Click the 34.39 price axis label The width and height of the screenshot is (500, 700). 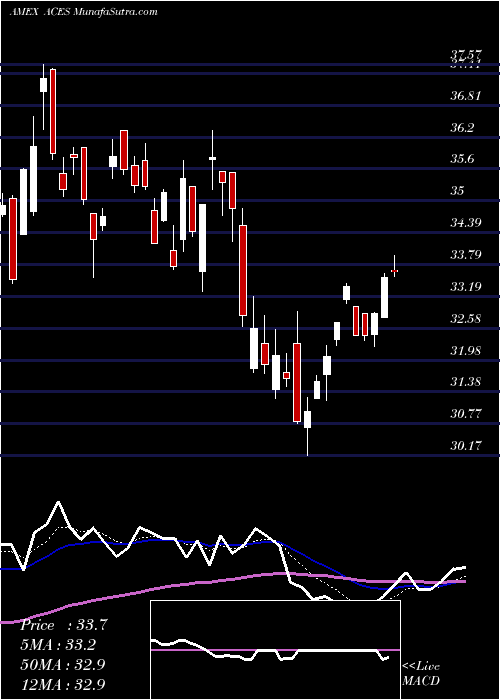(x=466, y=222)
